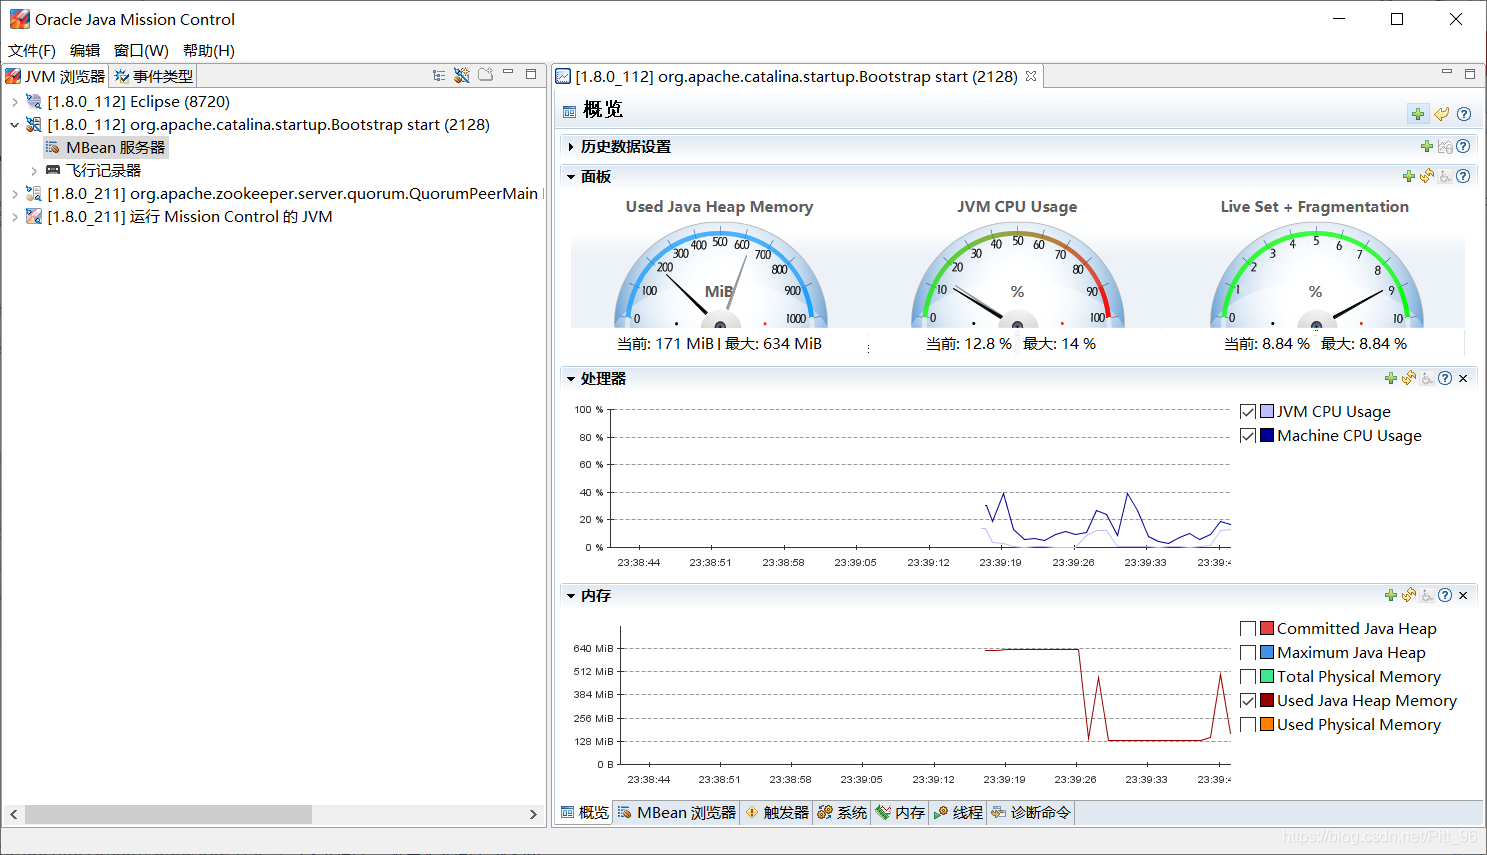The image size is (1487, 855).
Task: Click JVM browser horizontal scrollbar right arrow
Action: pos(533,815)
